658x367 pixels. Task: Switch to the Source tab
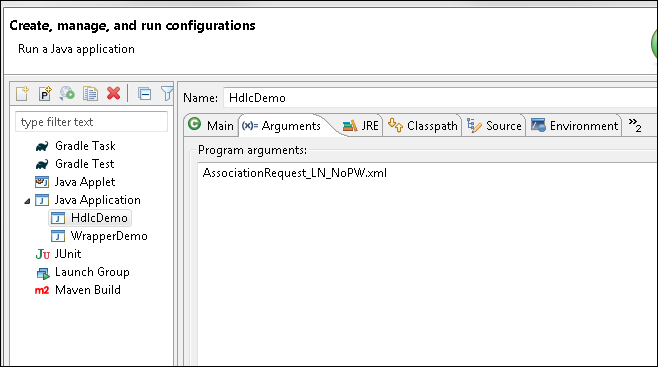click(494, 126)
